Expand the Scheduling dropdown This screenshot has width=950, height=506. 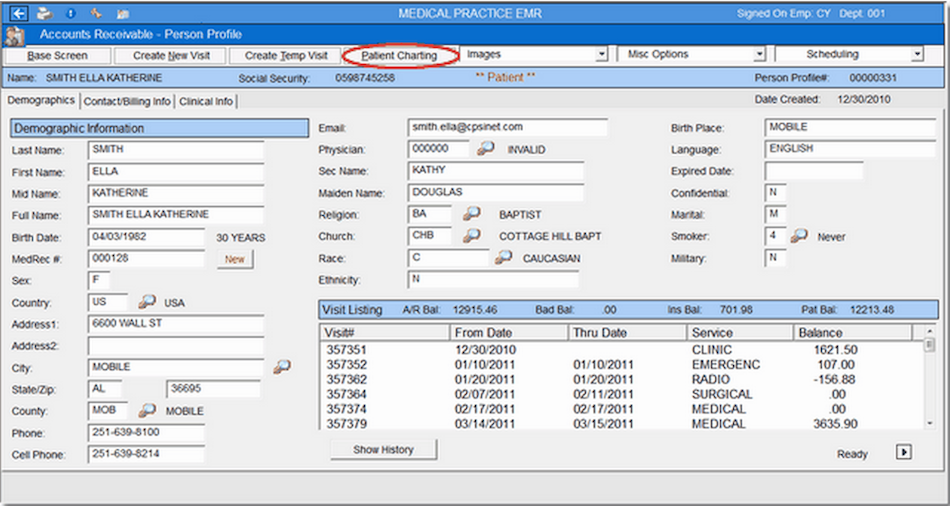pyautogui.click(x=916, y=55)
